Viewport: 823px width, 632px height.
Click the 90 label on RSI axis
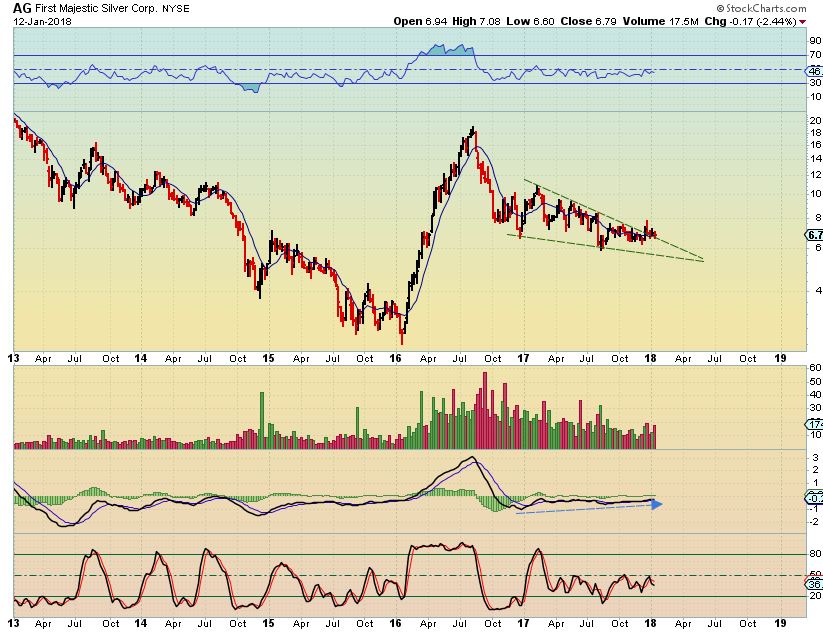[815, 41]
